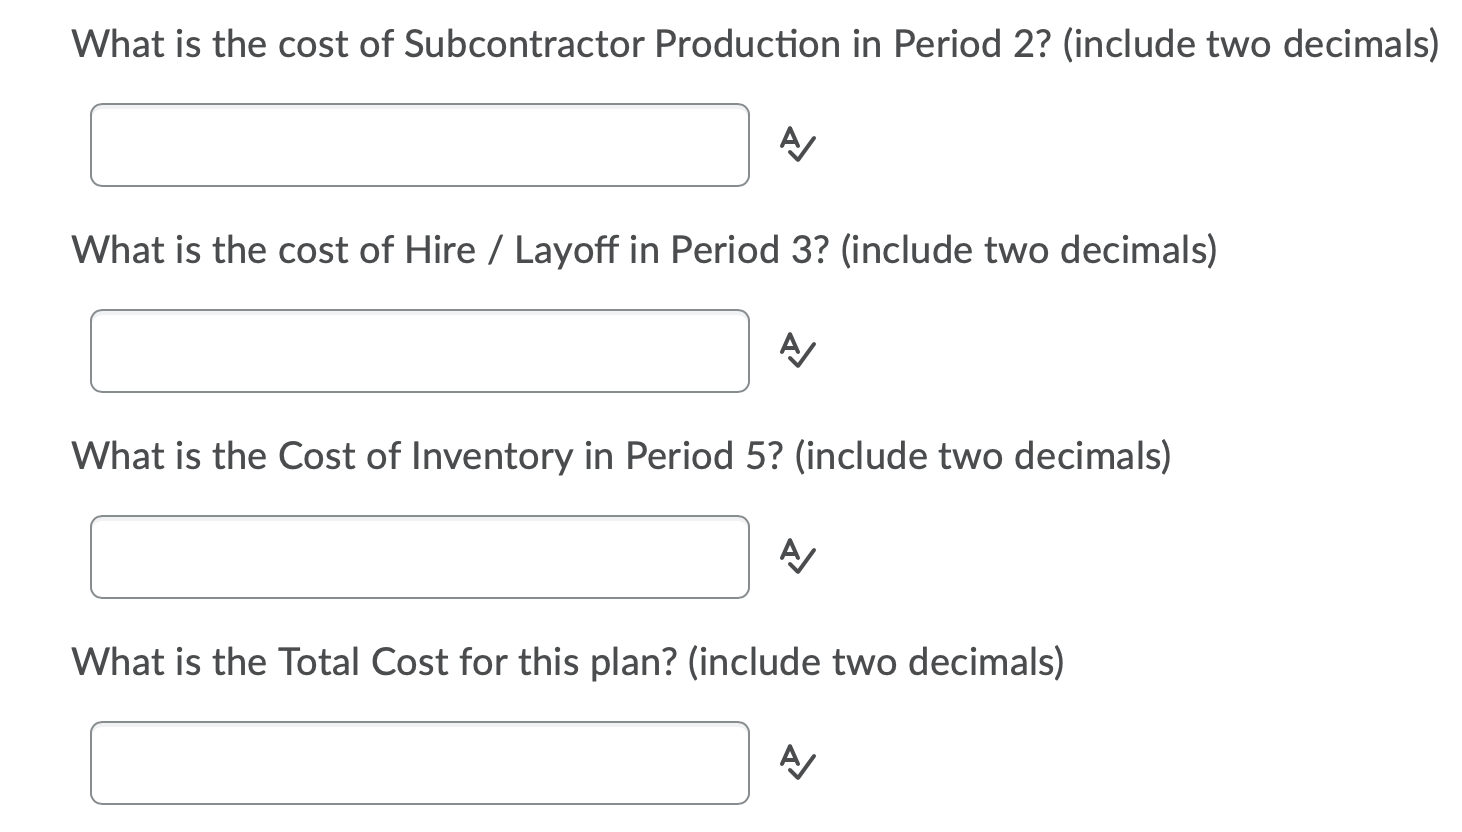Click the spell check icon for Total Cost answer
Viewport: 1462px width, 832px height.
click(x=795, y=763)
